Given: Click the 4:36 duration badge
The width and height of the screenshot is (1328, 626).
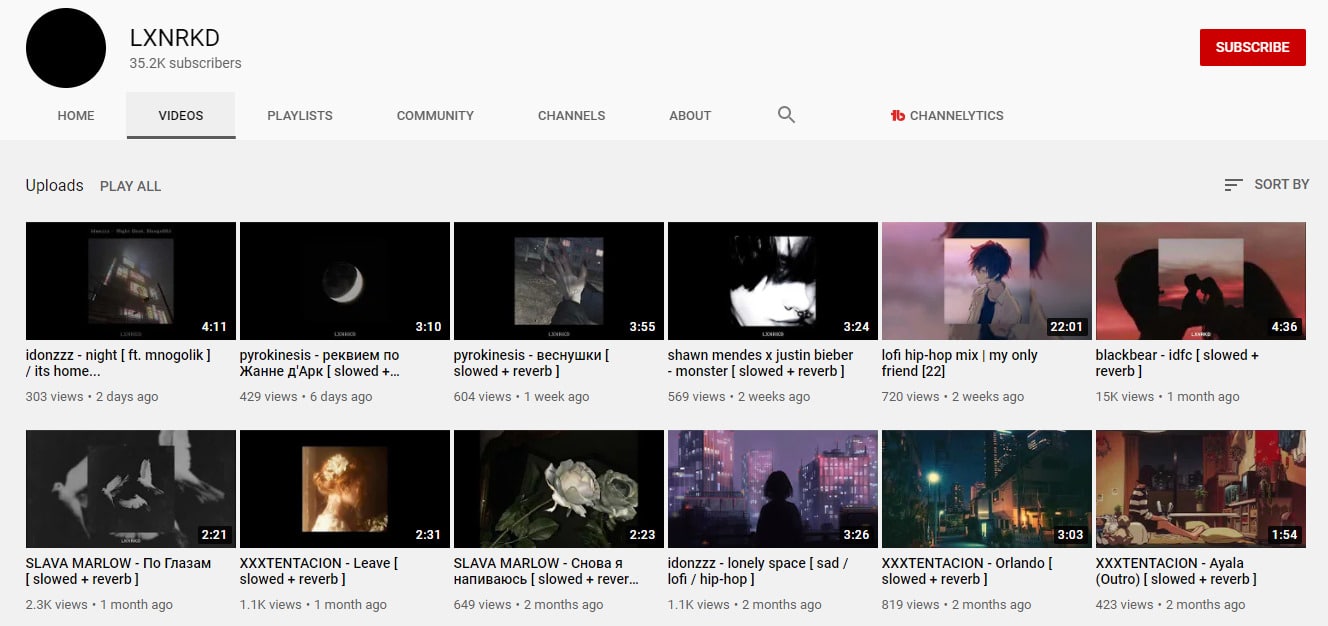Looking at the screenshot, I should click(x=1285, y=327).
